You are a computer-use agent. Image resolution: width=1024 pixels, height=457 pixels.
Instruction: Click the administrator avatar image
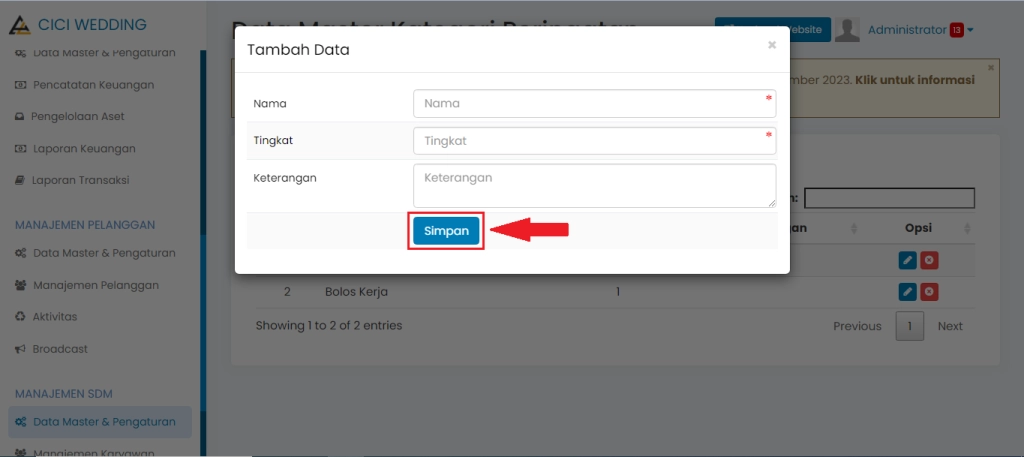(x=847, y=30)
